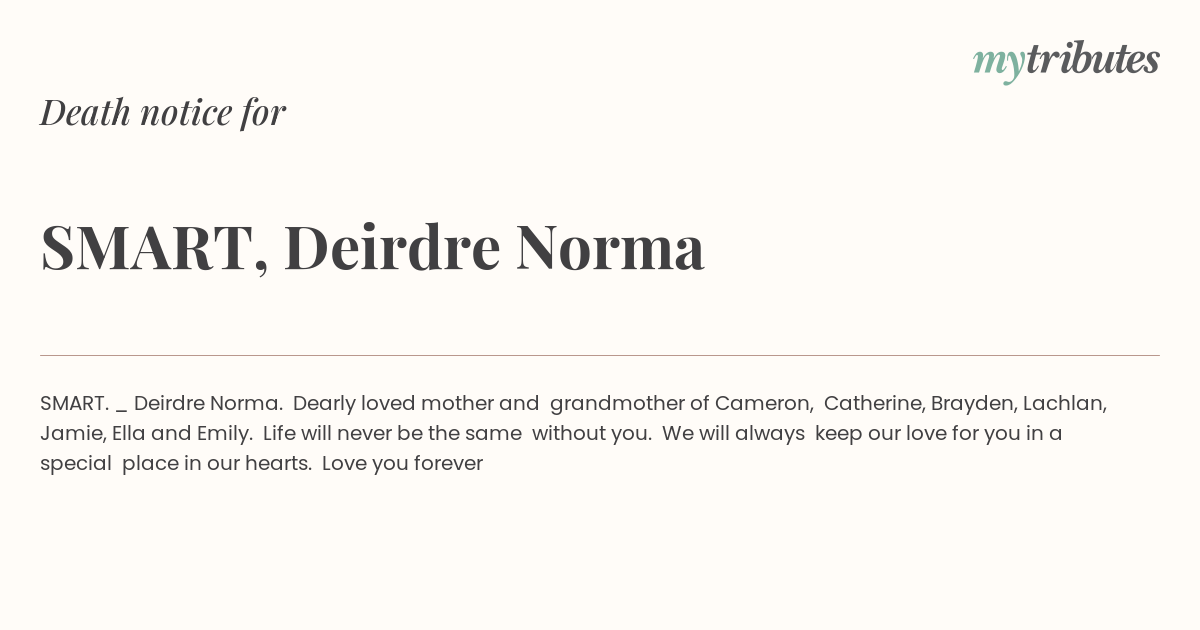Select the 'my' part of the logo

pos(999,63)
